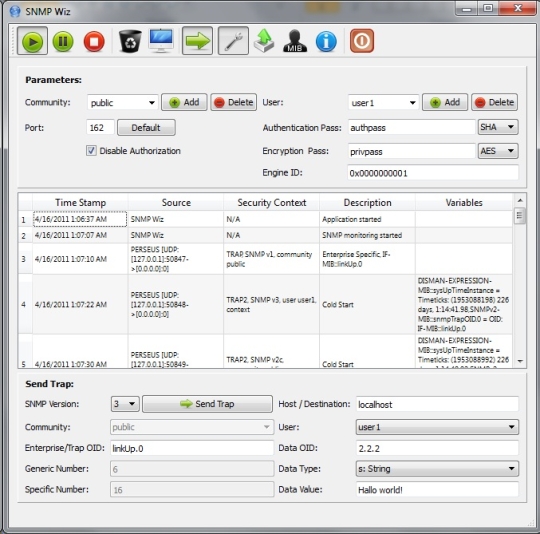540x534 pixels.
Task: Toggle the Disable Authorization checkbox
Action: pos(91,150)
